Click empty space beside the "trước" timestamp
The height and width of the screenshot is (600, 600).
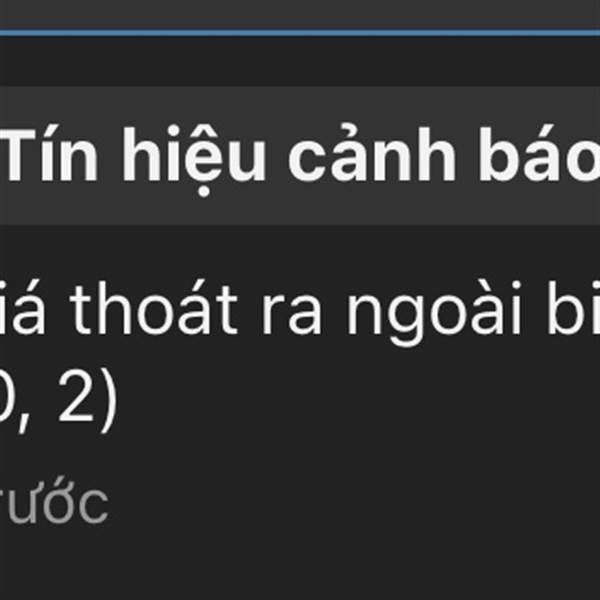[x=344, y=505]
